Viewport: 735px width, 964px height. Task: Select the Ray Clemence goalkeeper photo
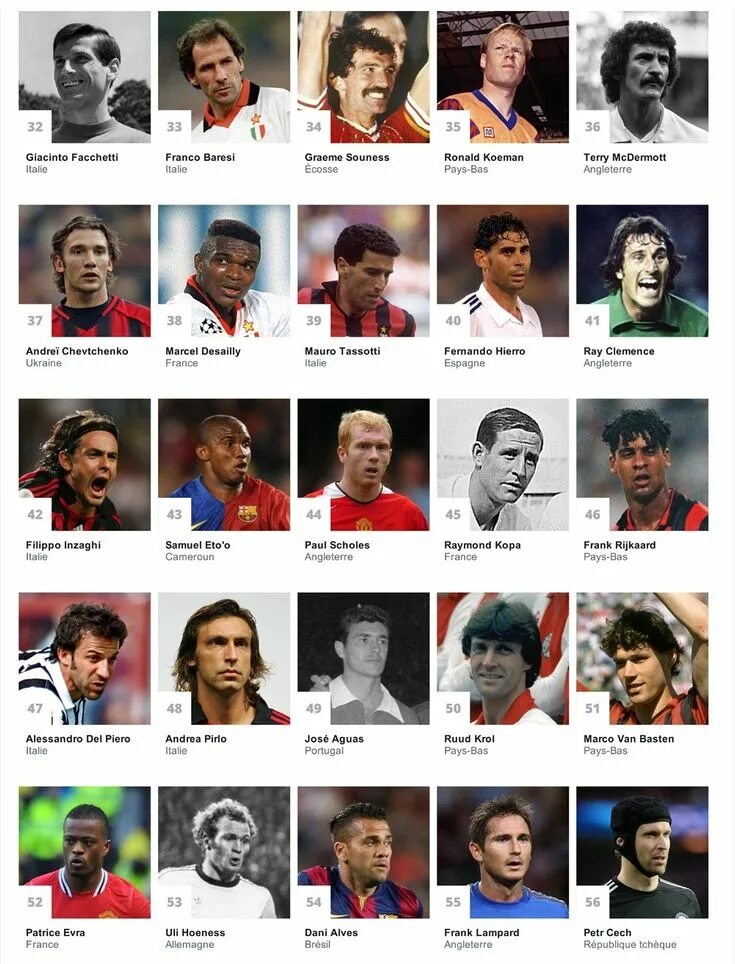(x=642, y=271)
